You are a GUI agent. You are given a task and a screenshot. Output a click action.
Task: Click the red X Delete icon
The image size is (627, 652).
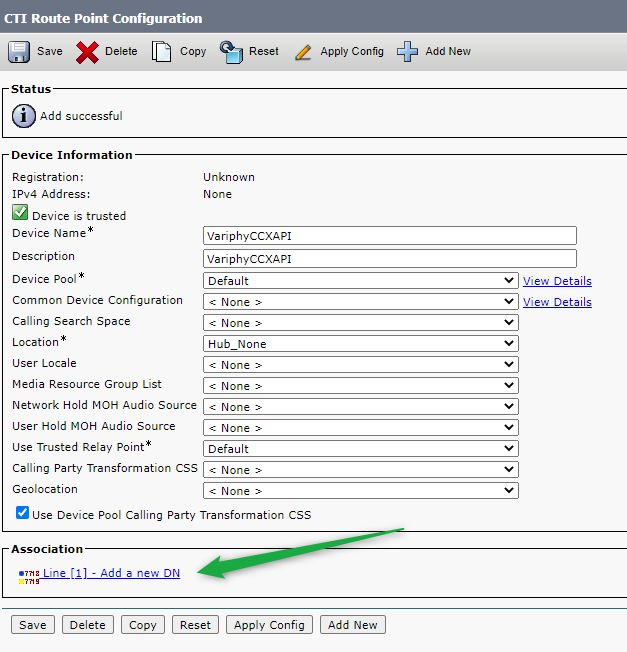click(x=87, y=52)
